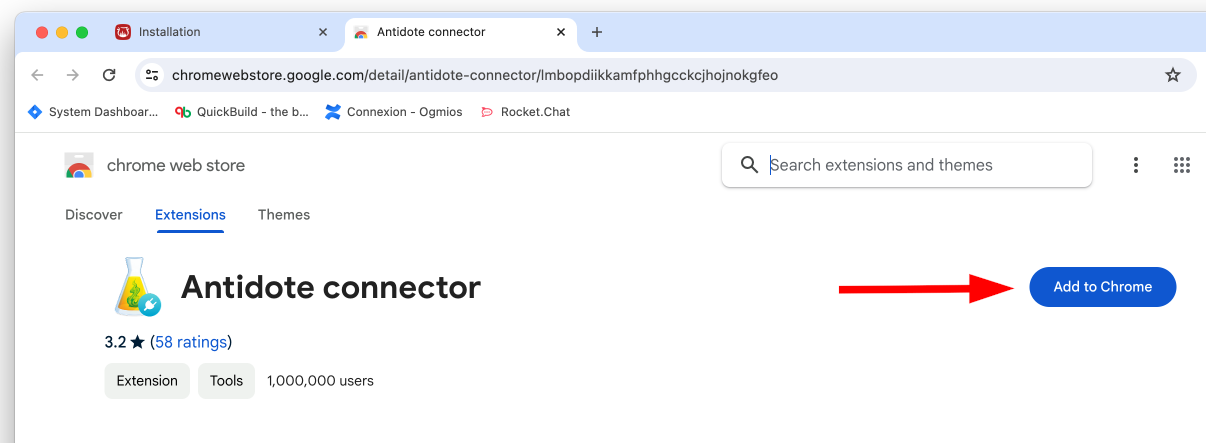Bookmark this page with the star icon

[1173, 75]
